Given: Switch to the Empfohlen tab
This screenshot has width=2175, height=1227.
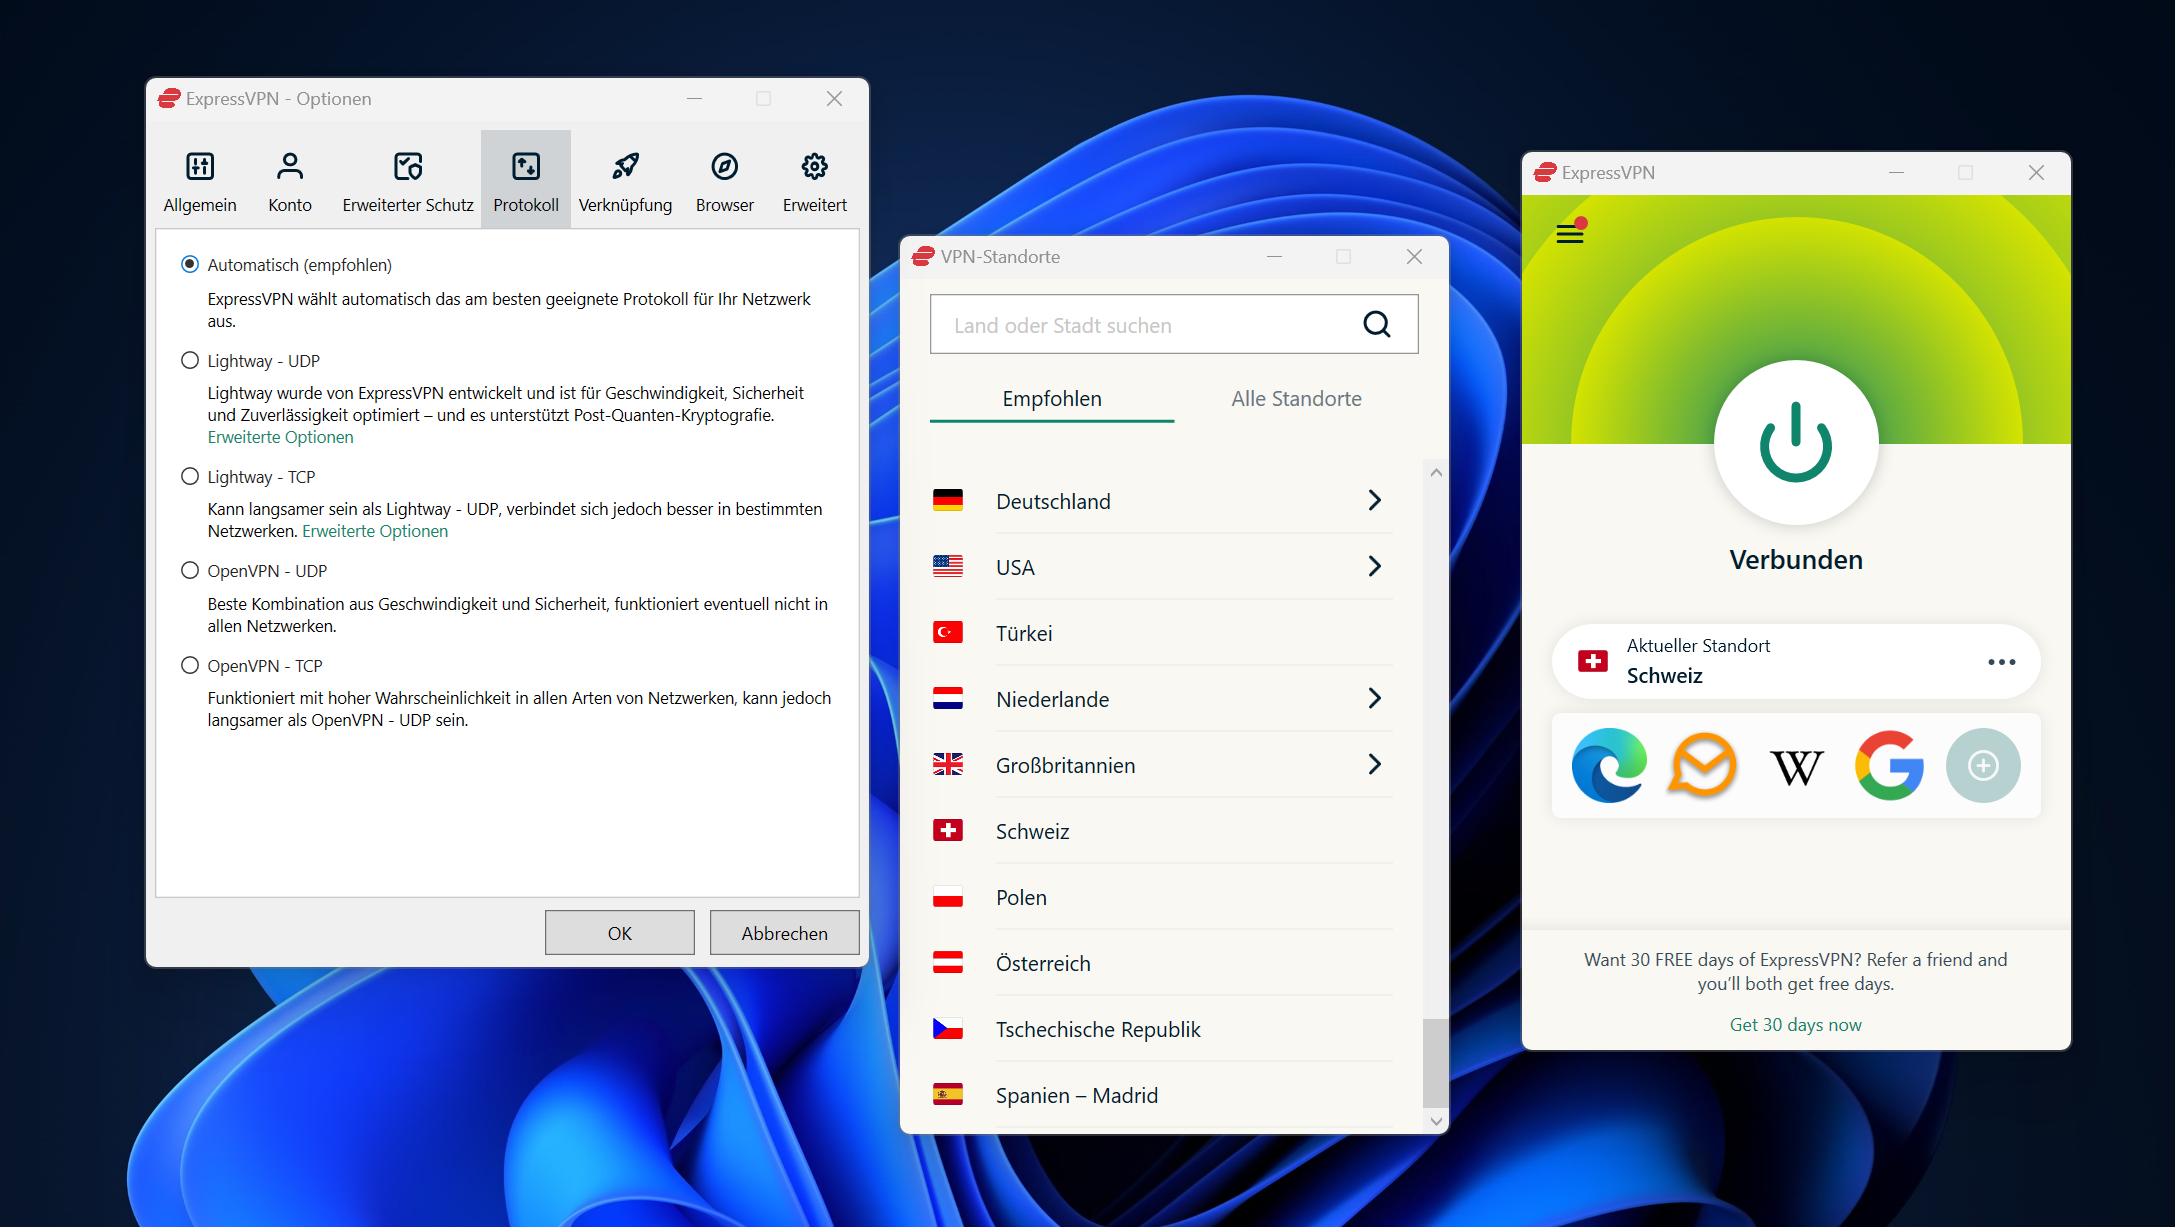Looking at the screenshot, I should [x=1052, y=399].
